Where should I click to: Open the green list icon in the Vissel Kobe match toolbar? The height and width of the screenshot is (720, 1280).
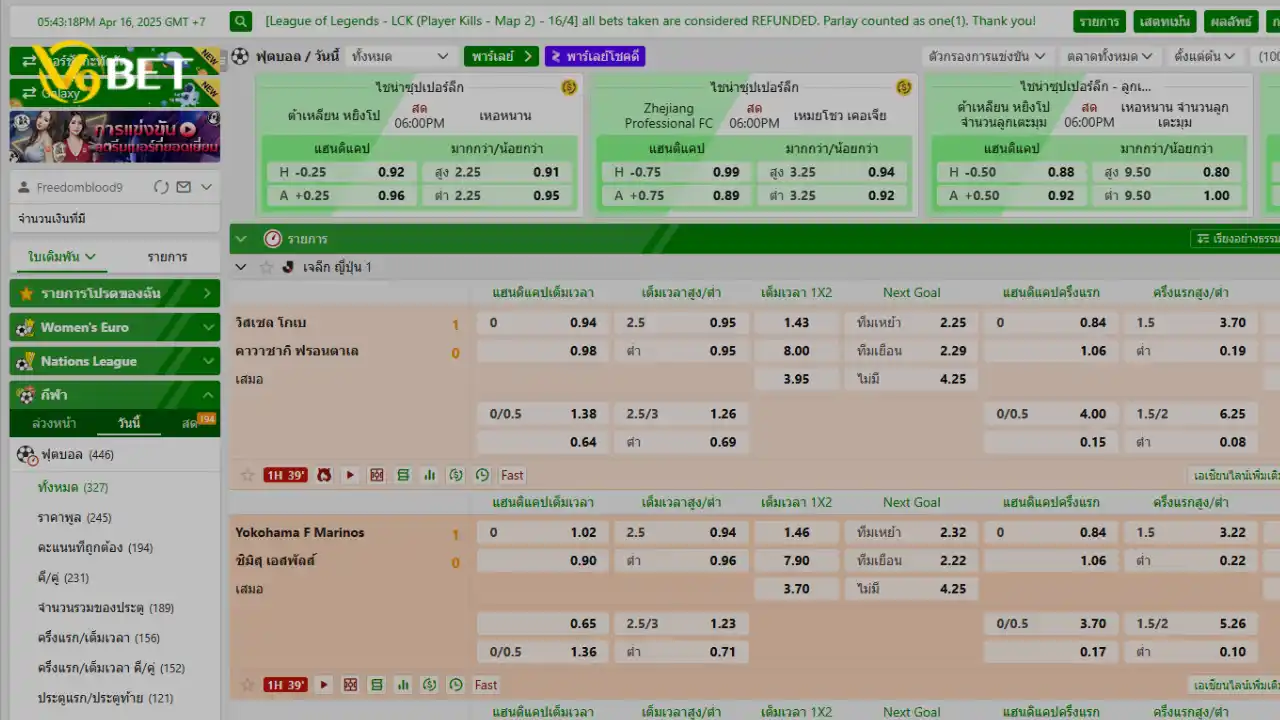click(403, 475)
